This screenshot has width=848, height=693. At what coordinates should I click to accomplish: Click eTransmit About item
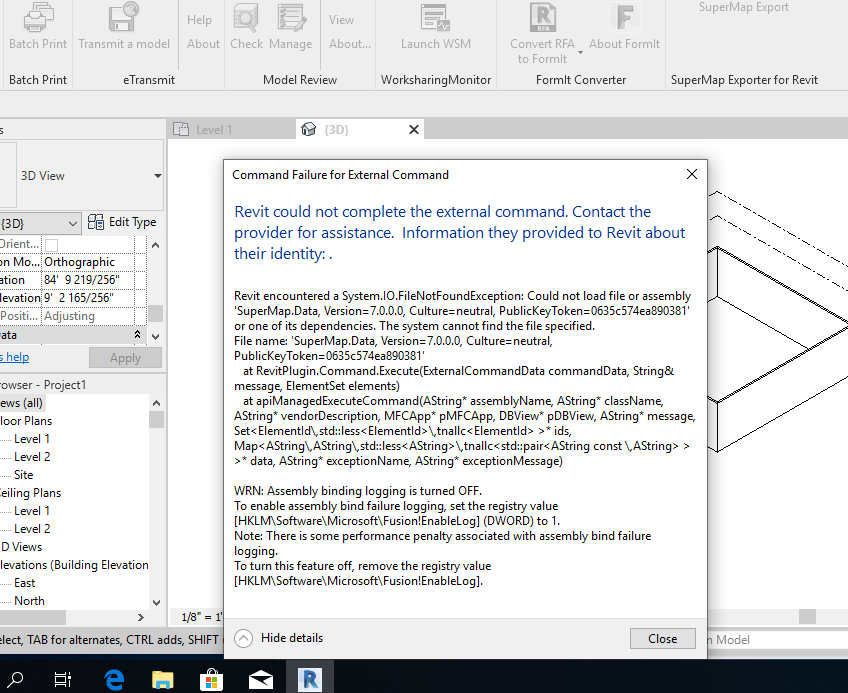coord(203,44)
